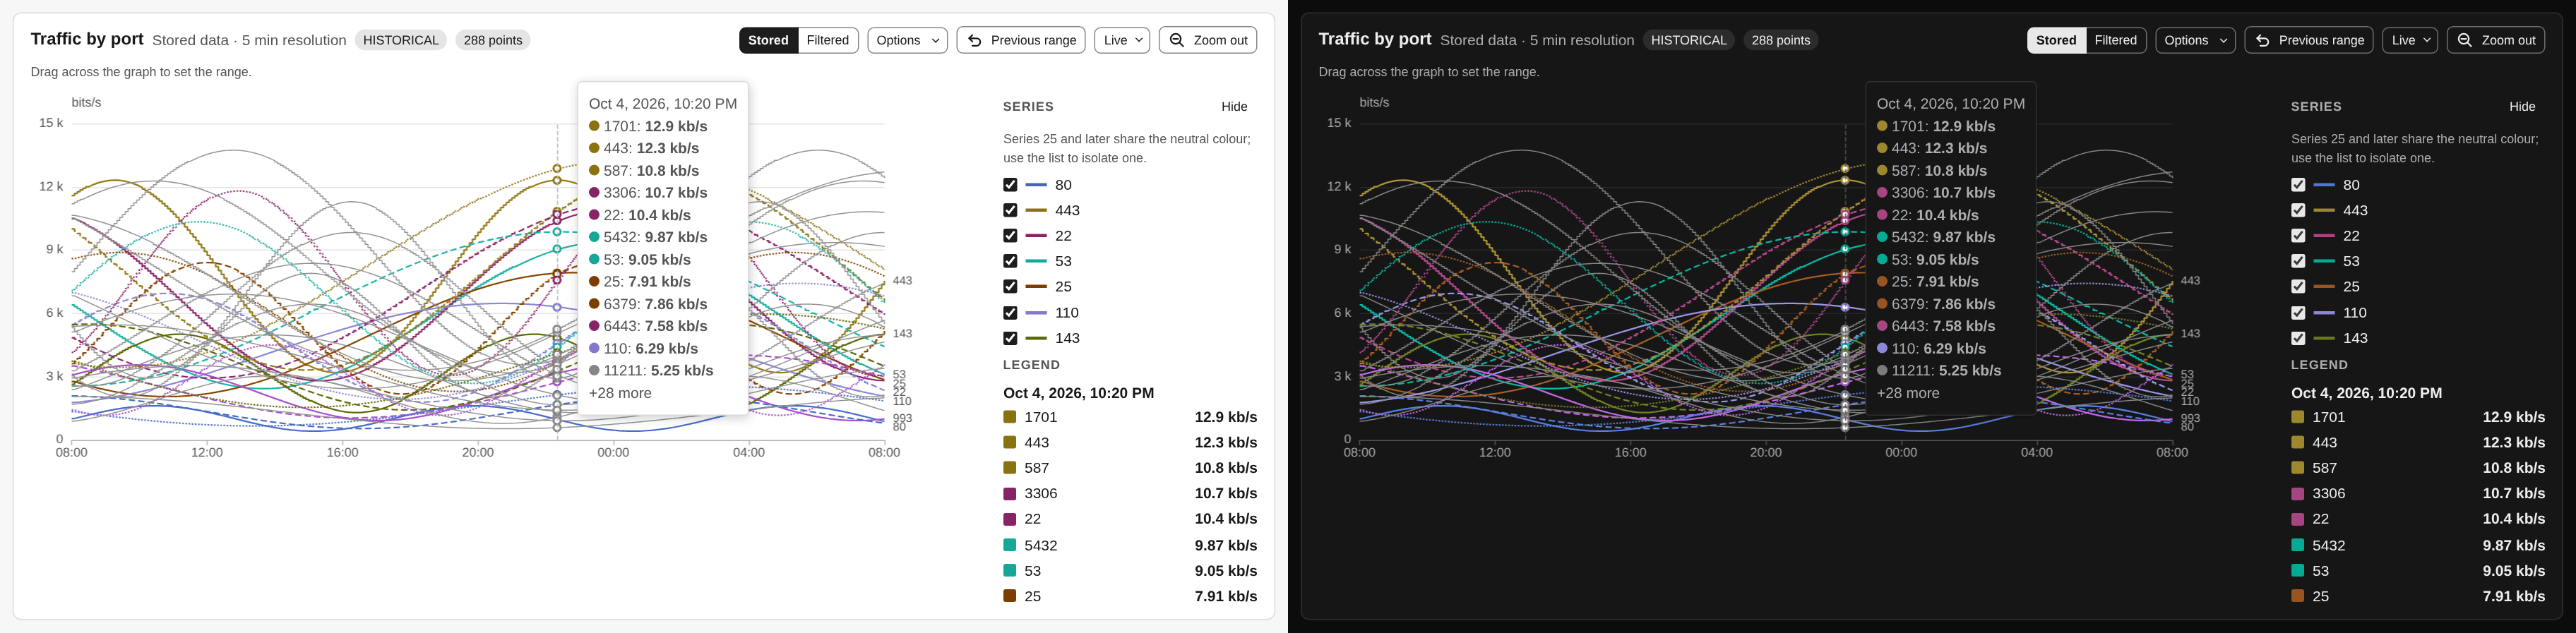Click the 3306 legend swatch in dark panel
The height and width of the screenshot is (633, 2576).
click(x=2298, y=494)
